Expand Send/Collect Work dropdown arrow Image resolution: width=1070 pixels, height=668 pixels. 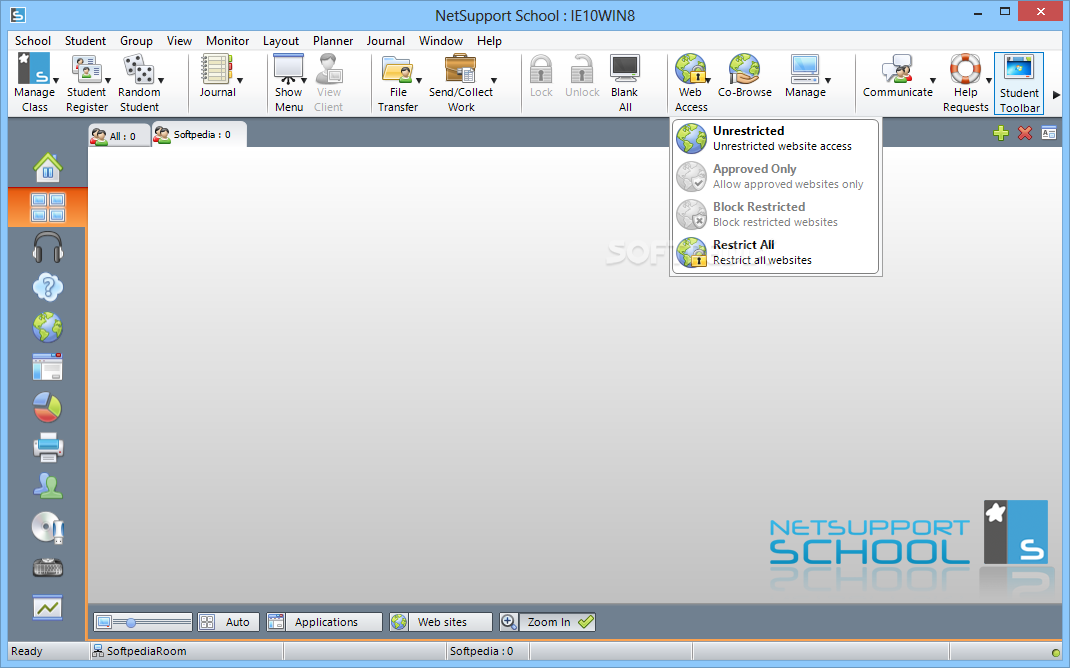tap(494, 81)
